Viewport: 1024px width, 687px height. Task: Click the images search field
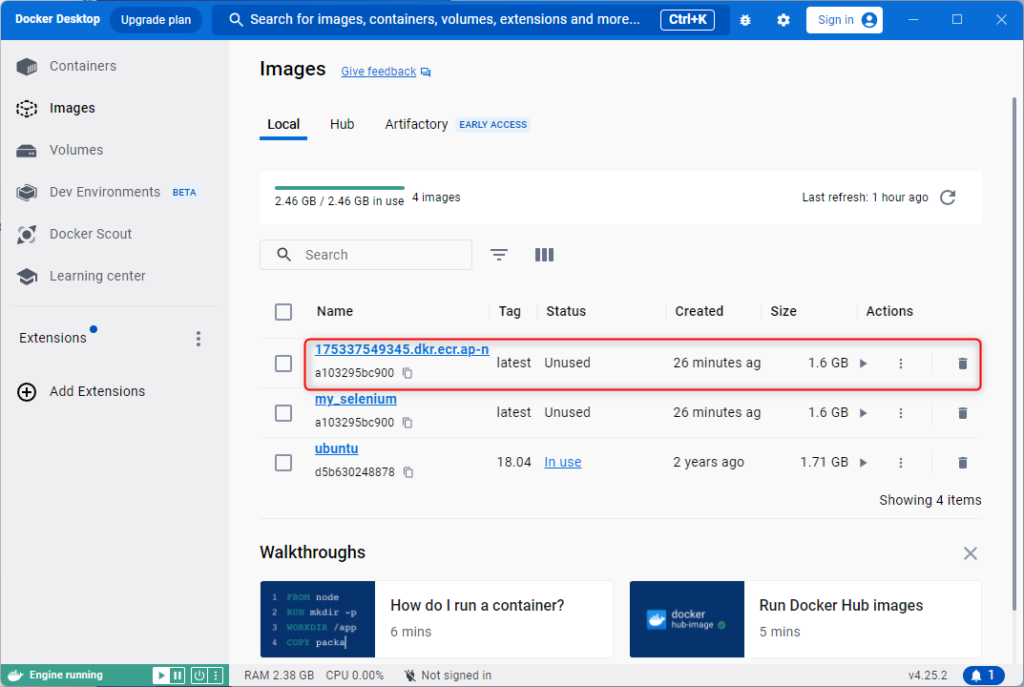pyautogui.click(x=366, y=255)
